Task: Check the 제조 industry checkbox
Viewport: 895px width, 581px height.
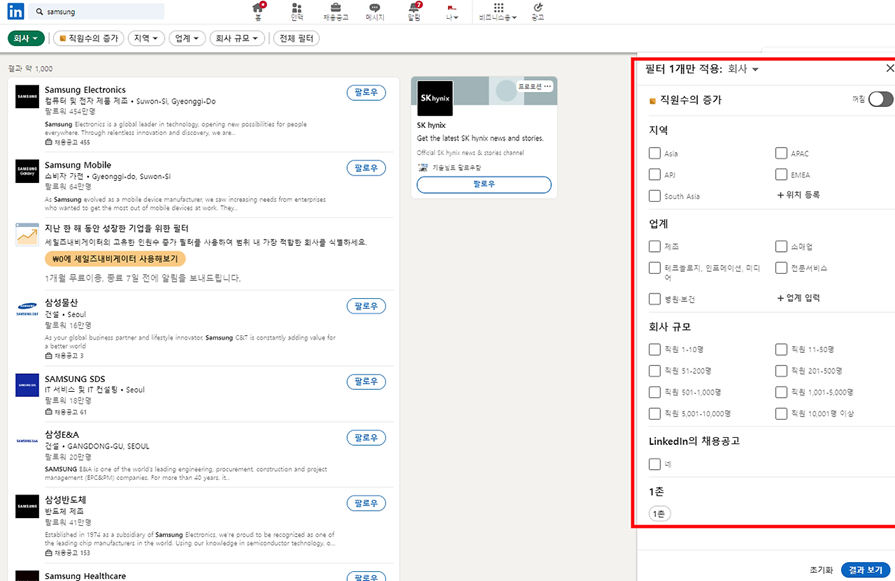Action: point(655,246)
